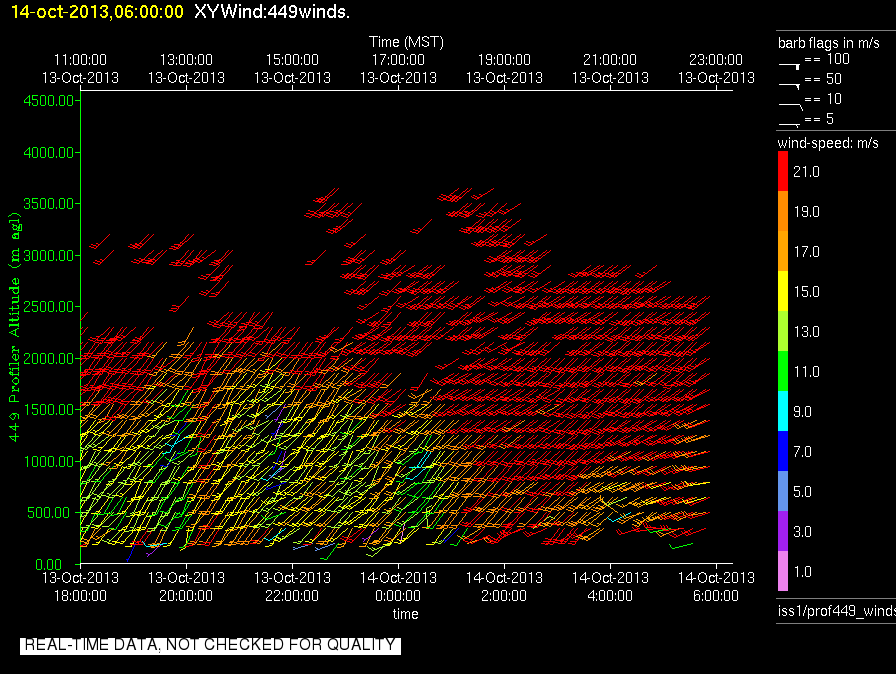Click the light green 13.0 color bar segment

pos(783,331)
